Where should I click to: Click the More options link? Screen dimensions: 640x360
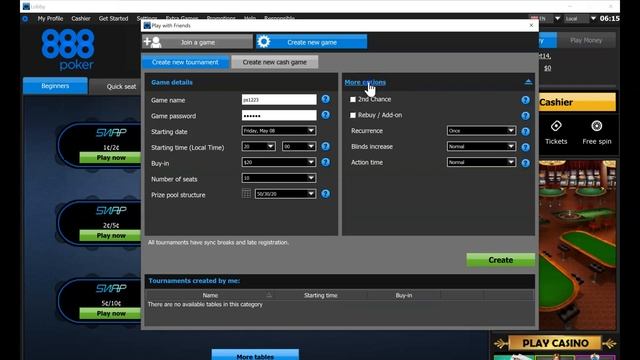(365, 82)
